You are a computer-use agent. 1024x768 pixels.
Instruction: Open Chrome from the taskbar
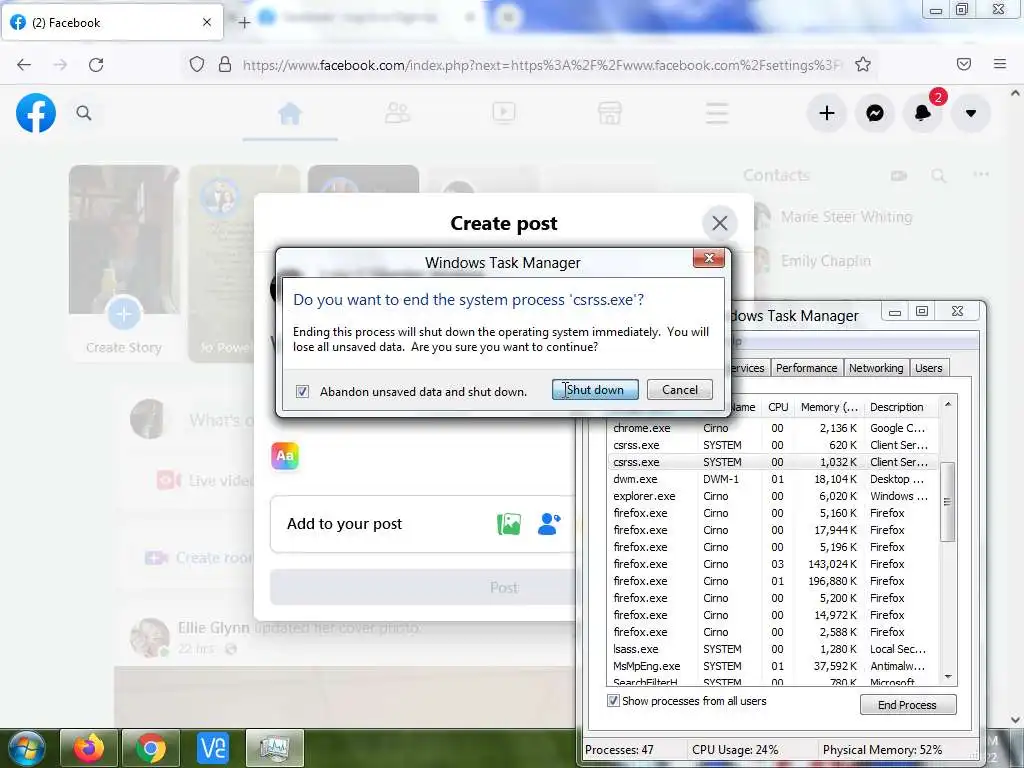(151, 748)
